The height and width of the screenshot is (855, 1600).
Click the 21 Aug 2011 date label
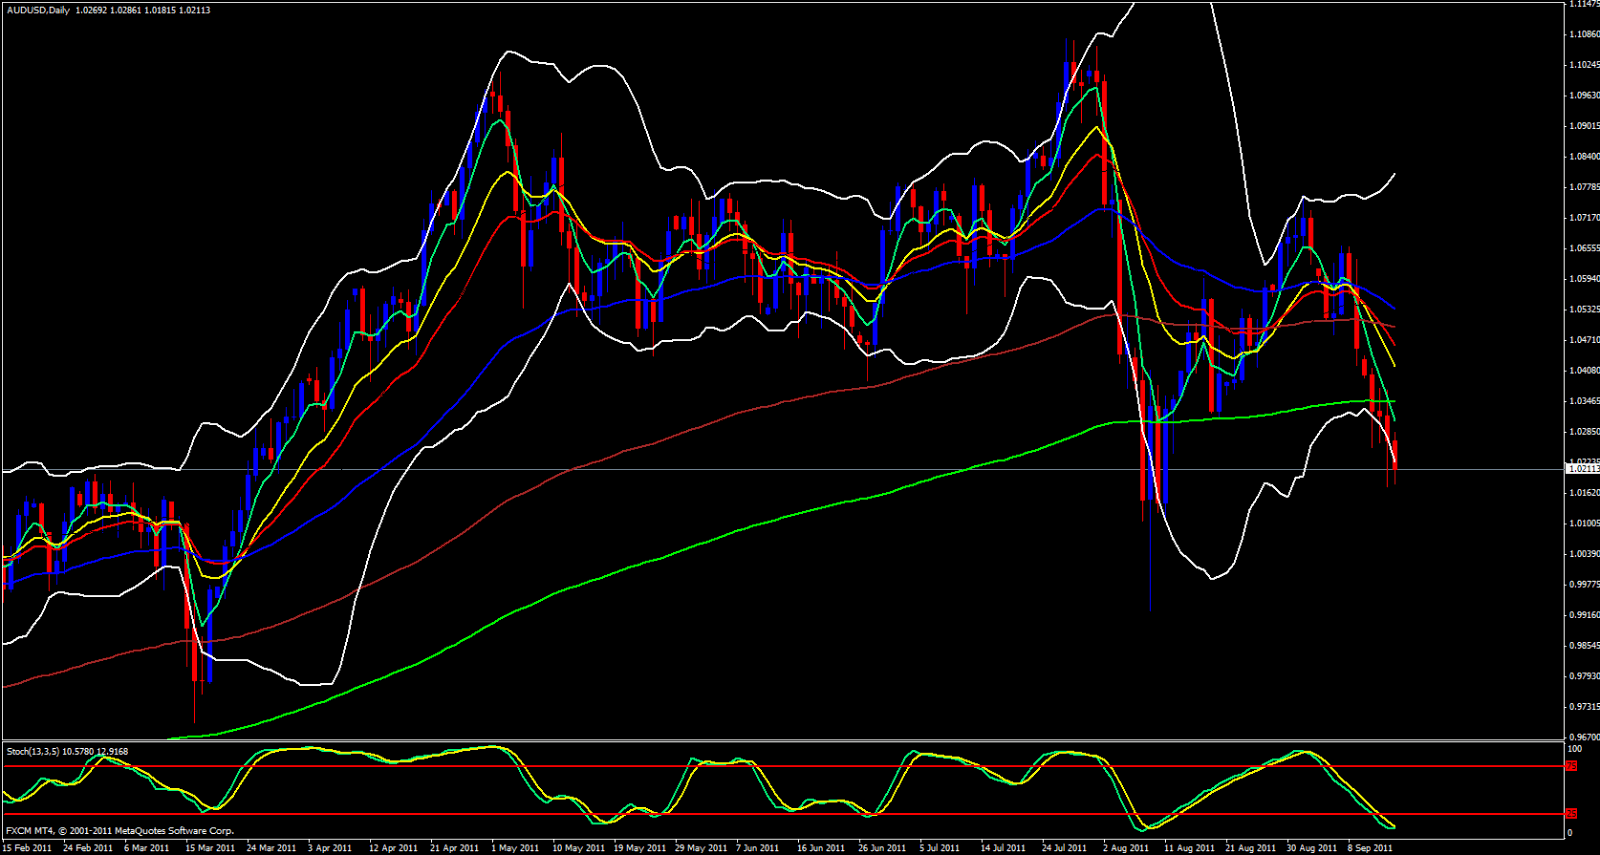(1250, 848)
